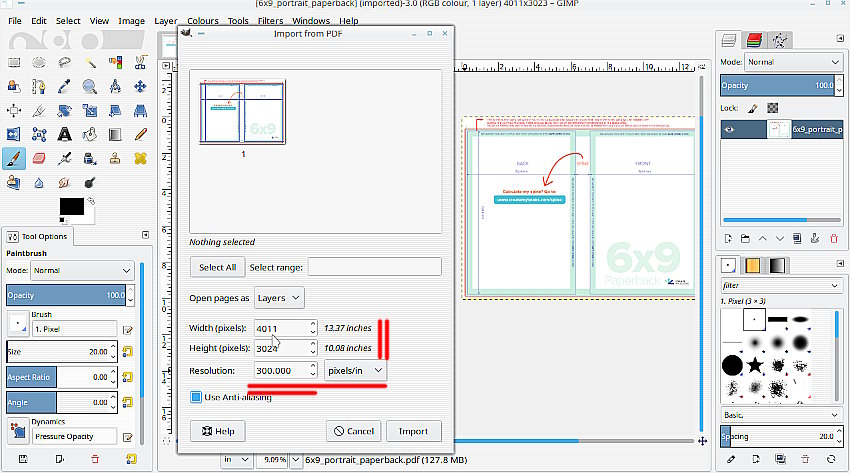
Task: Click the black foreground colour swatch
Action: (x=72, y=206)
